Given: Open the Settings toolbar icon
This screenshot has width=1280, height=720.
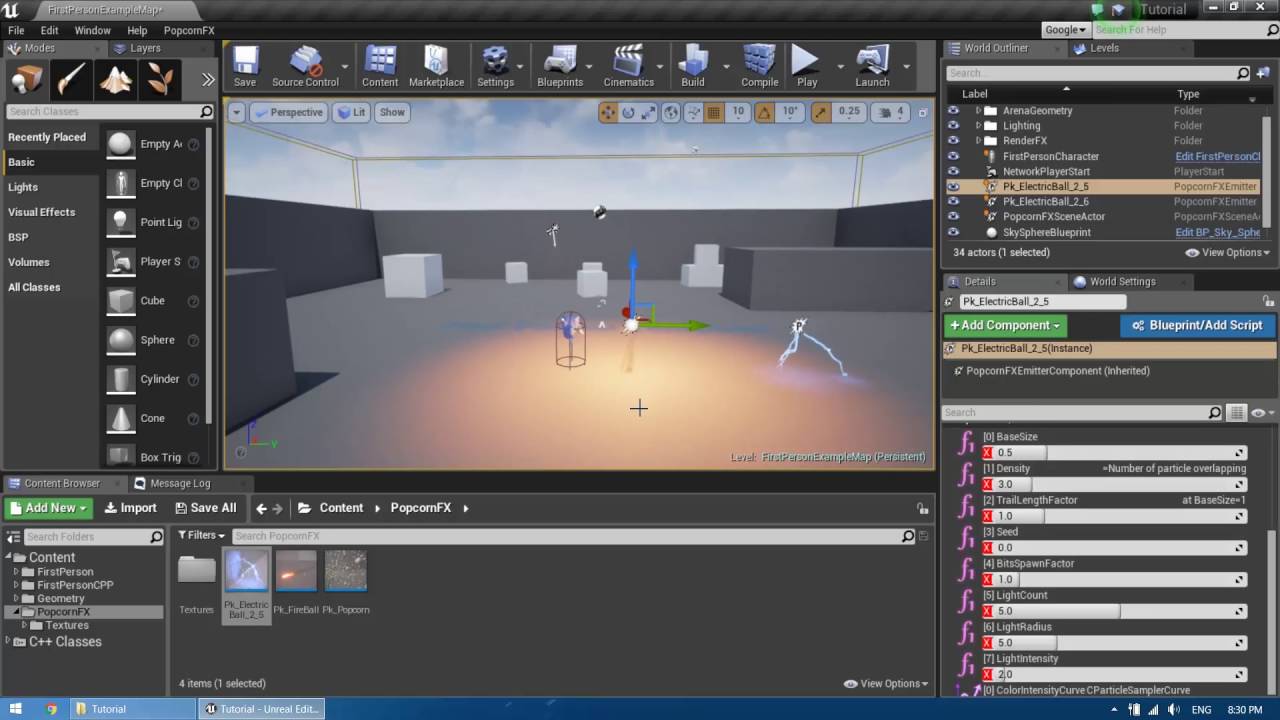Looking at the screenshot, I should click(x=495, y=66).
